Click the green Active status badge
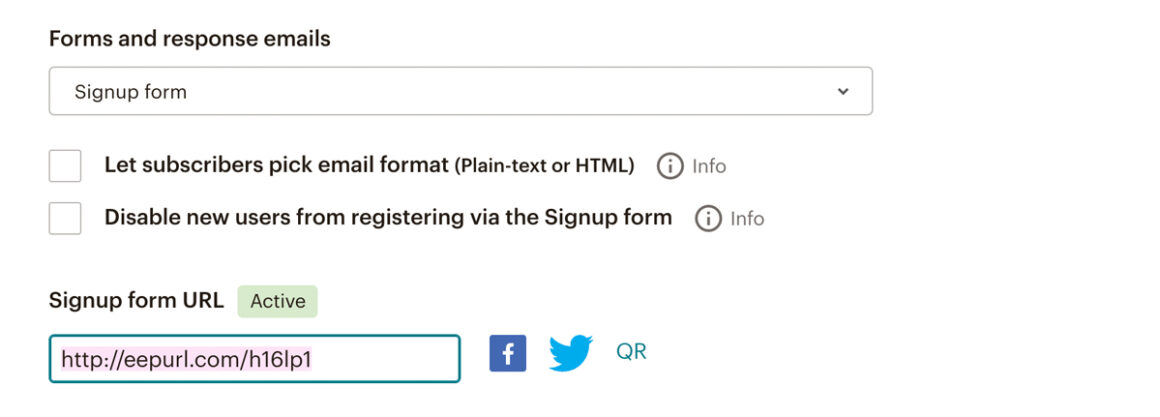The height and width of the screenshot is (417, 1160). (277, 302)
